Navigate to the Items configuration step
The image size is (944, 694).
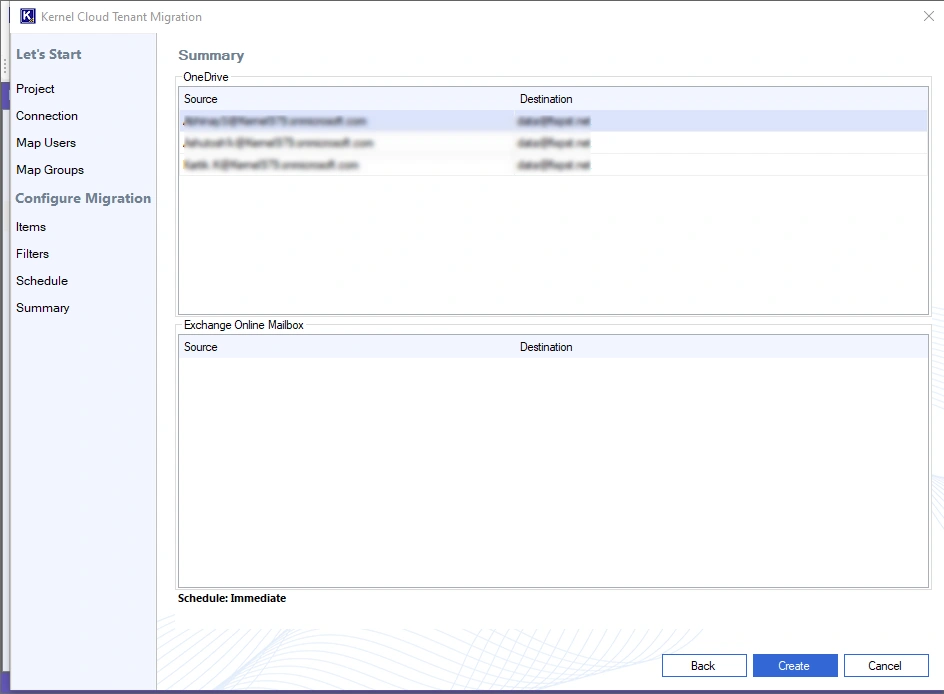(x=31, y=227)
